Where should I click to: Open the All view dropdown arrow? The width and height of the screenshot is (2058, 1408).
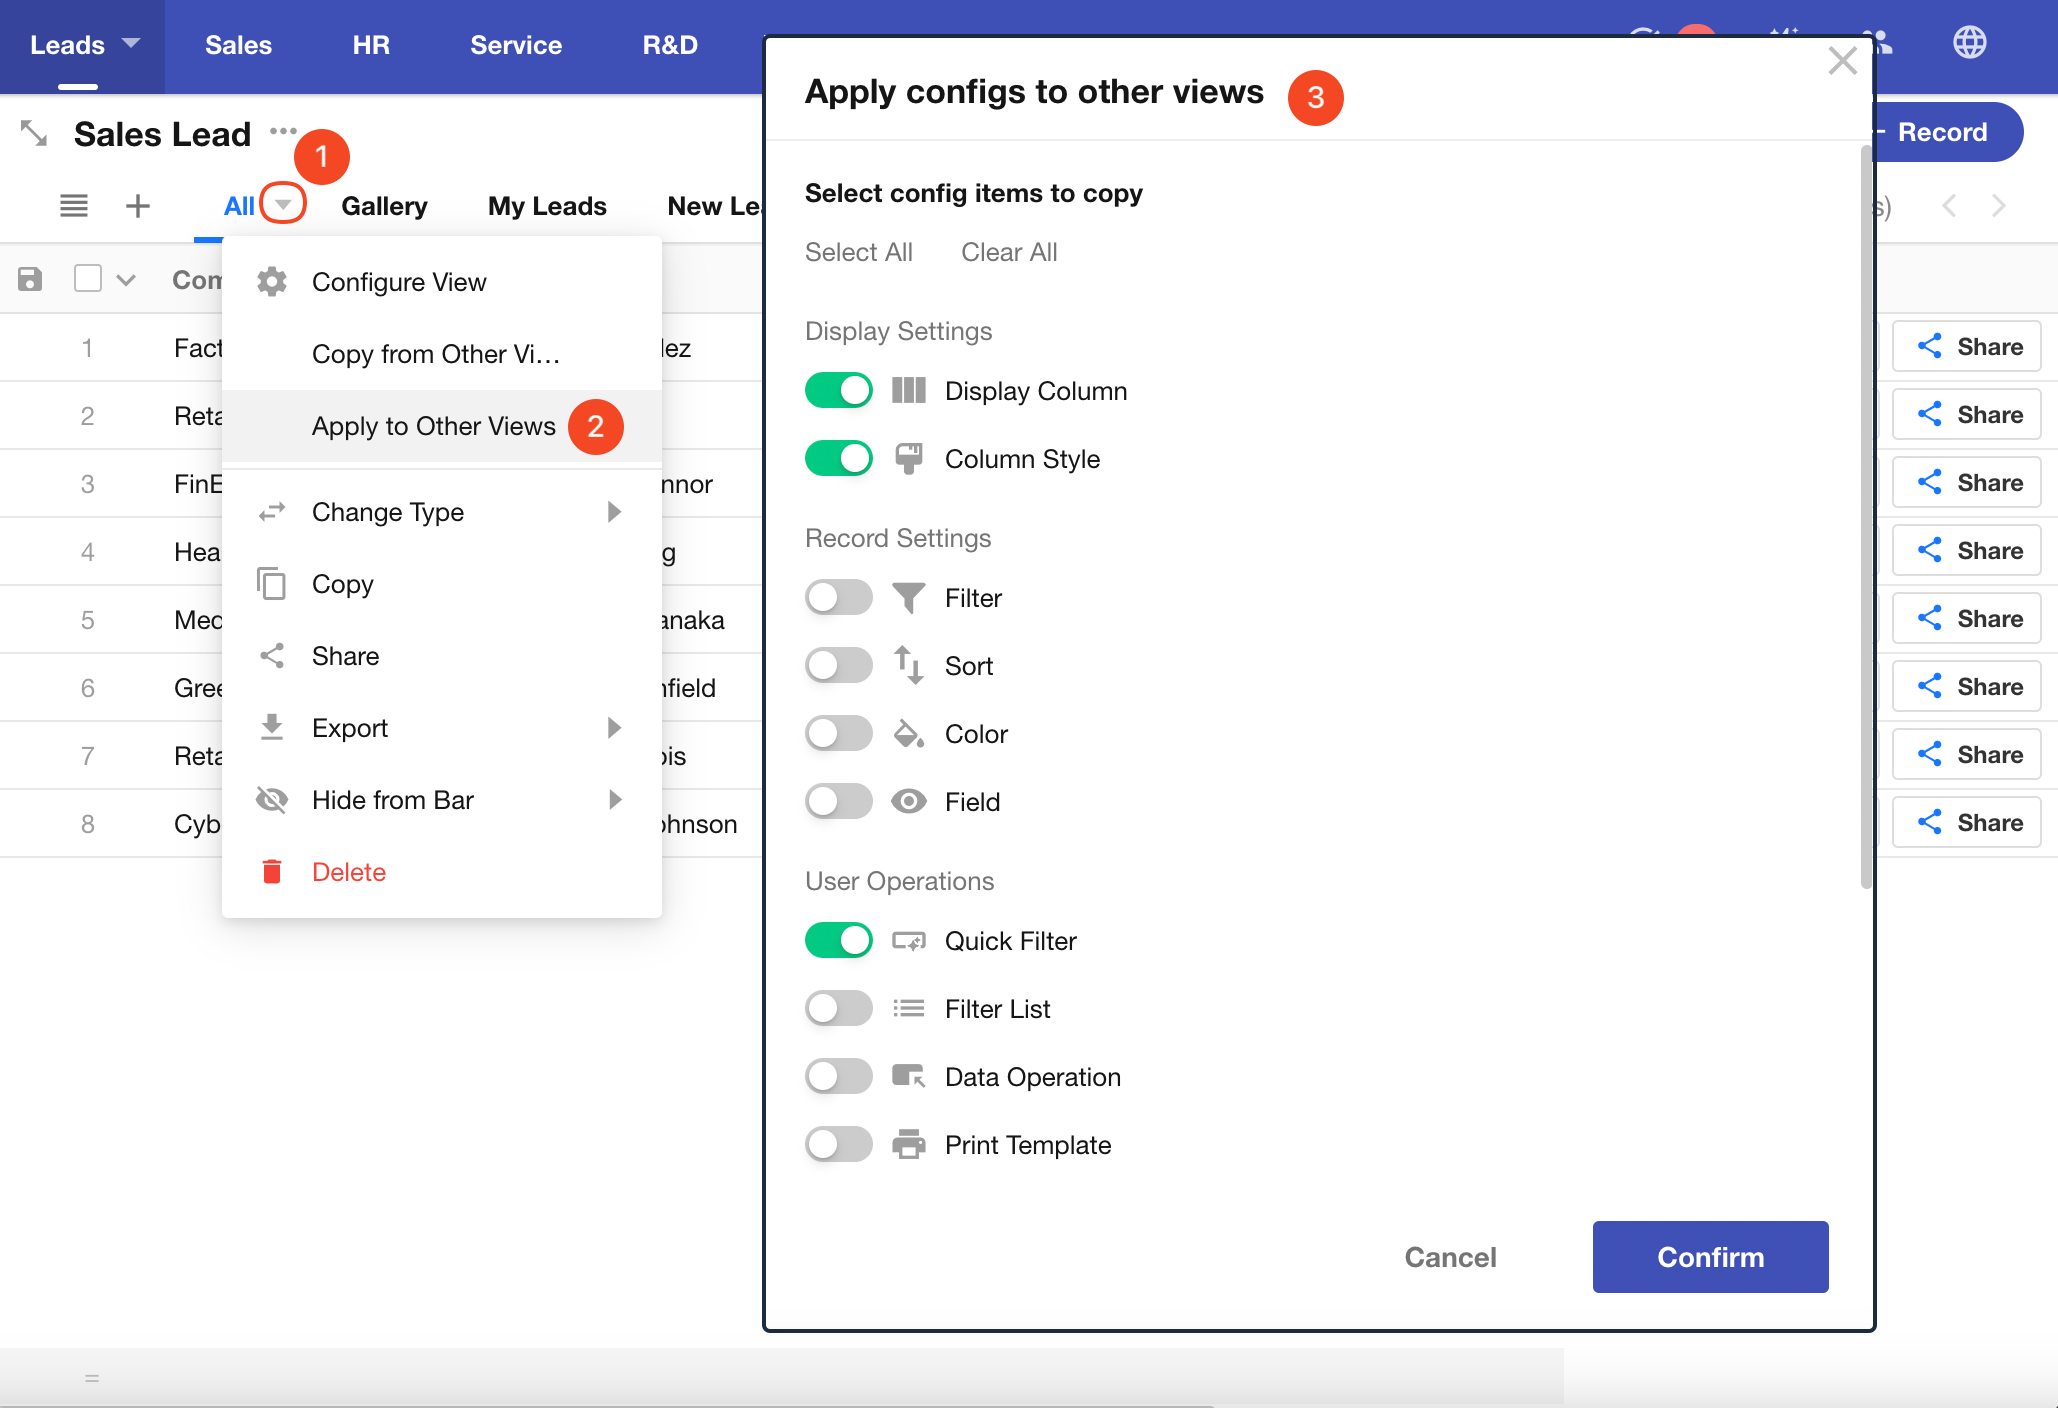283,204
